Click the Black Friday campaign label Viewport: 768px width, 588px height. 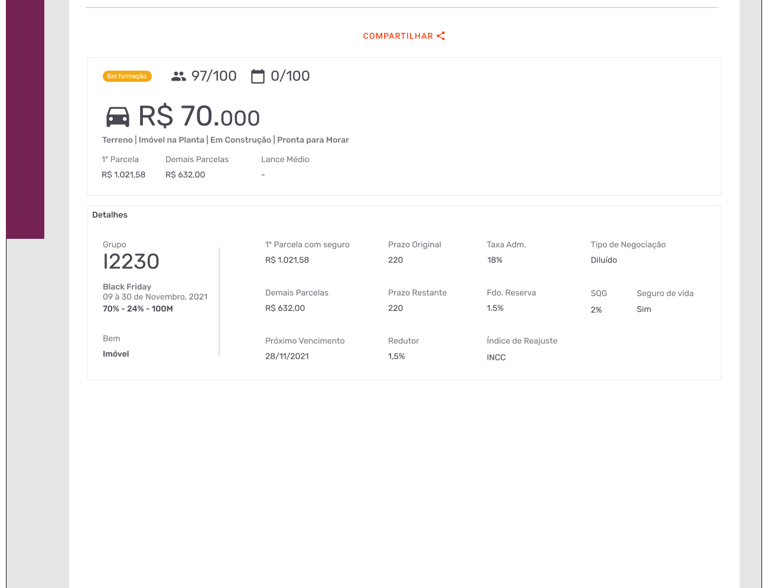(127, 287)
